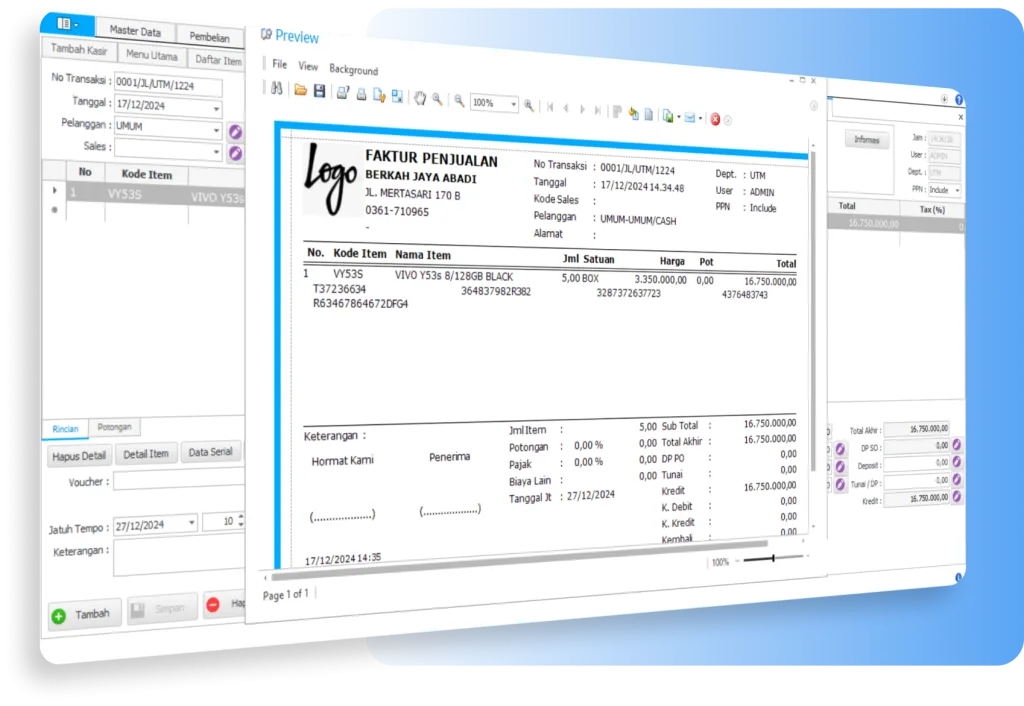Click the Hapus Detail button
The height and width of the screenshot is (706, 1024).
pos(79,456)
